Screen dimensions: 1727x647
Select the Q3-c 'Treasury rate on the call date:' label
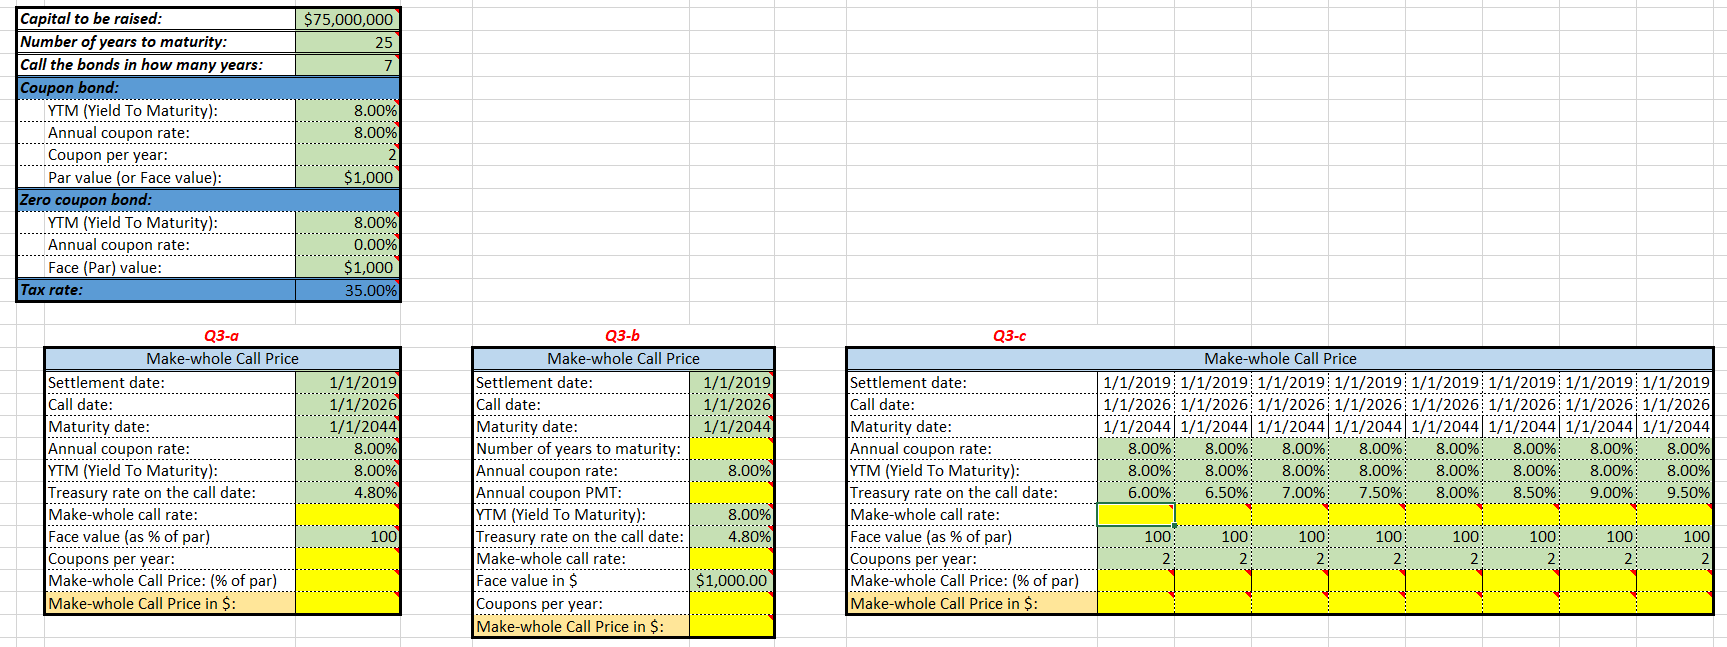953,492
